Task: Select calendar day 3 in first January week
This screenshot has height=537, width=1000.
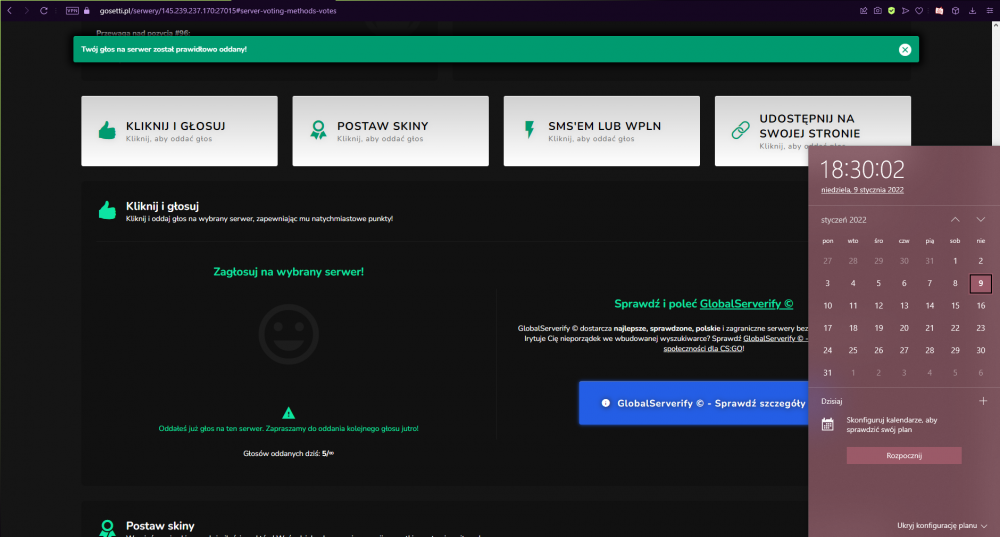Action: point(827,283)
